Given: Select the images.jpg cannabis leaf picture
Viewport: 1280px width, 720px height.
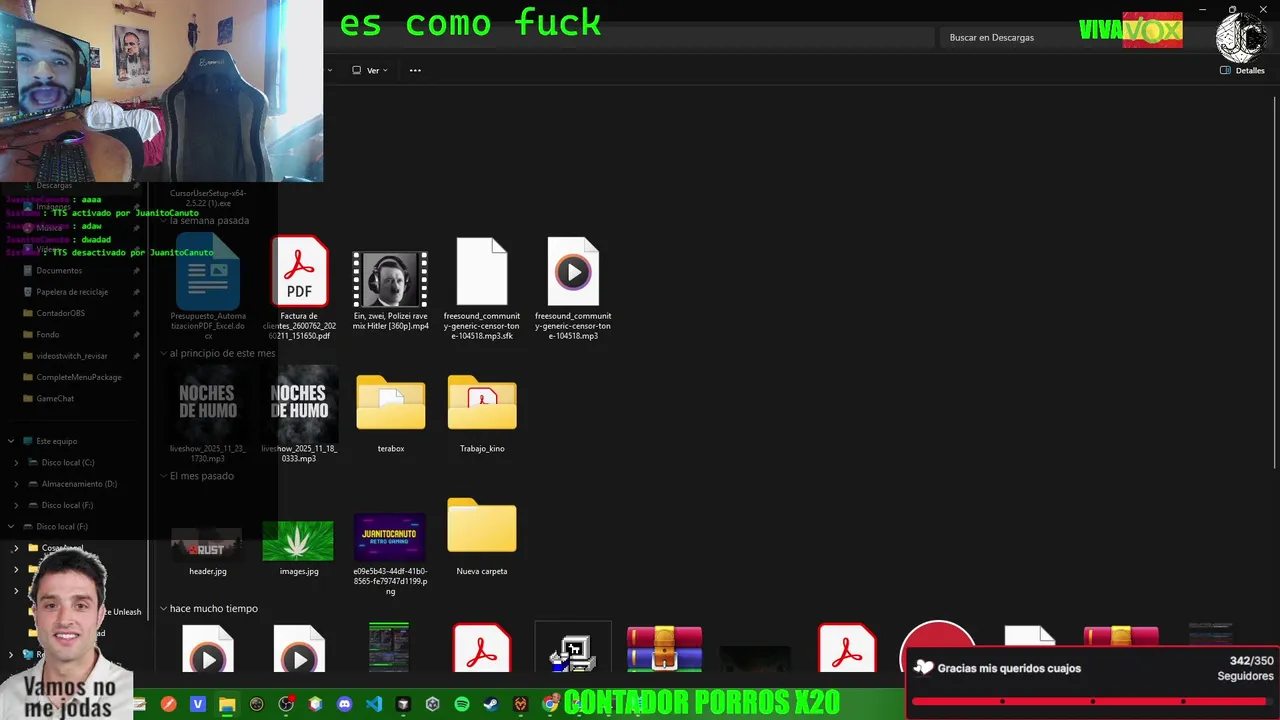Looking at the screenshot, I should click(x=299, y=547).
